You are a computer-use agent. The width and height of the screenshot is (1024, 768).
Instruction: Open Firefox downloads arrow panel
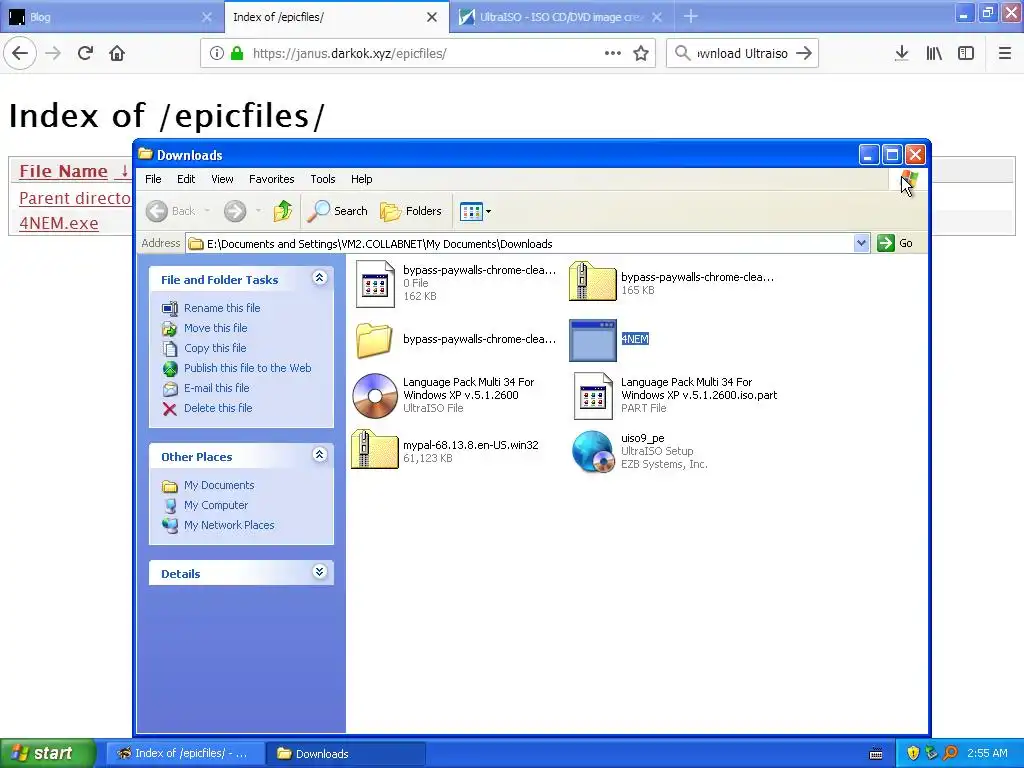(901, 54)
